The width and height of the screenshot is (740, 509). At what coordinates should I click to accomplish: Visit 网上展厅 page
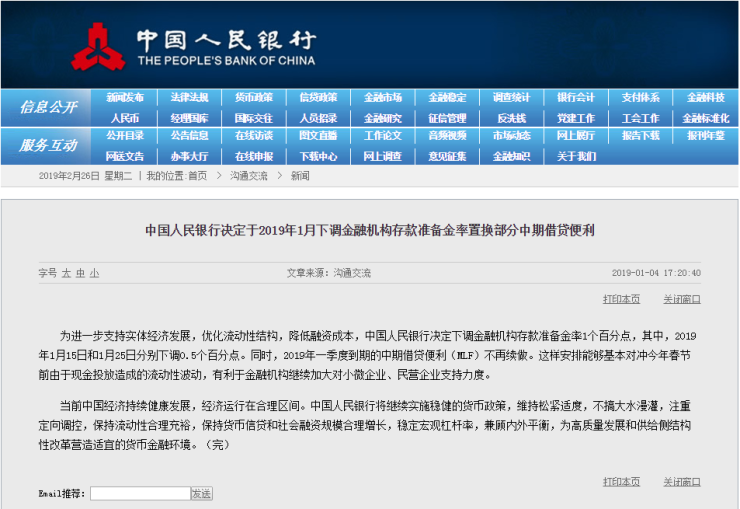pos(576,136)
